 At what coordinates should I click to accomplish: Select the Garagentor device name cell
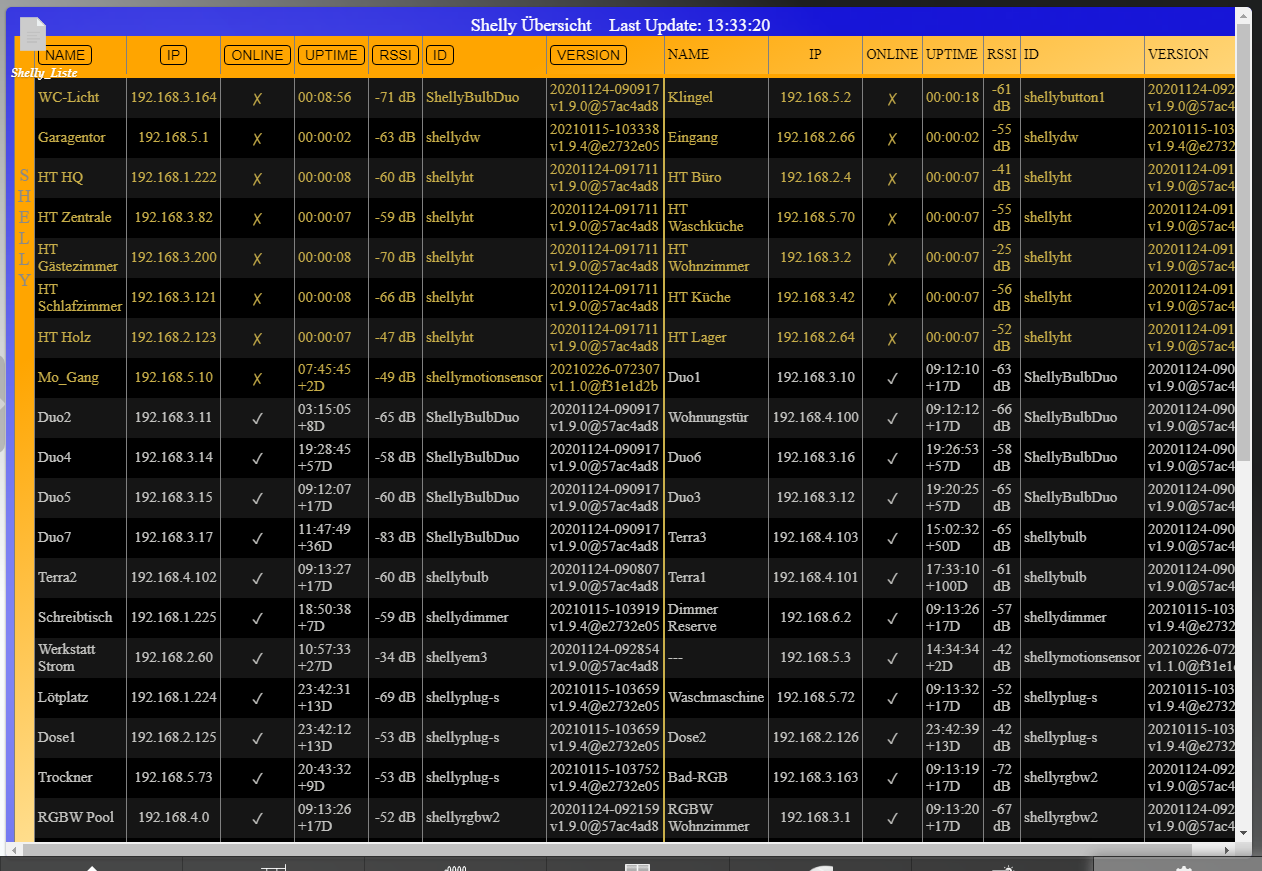(71, 138)
